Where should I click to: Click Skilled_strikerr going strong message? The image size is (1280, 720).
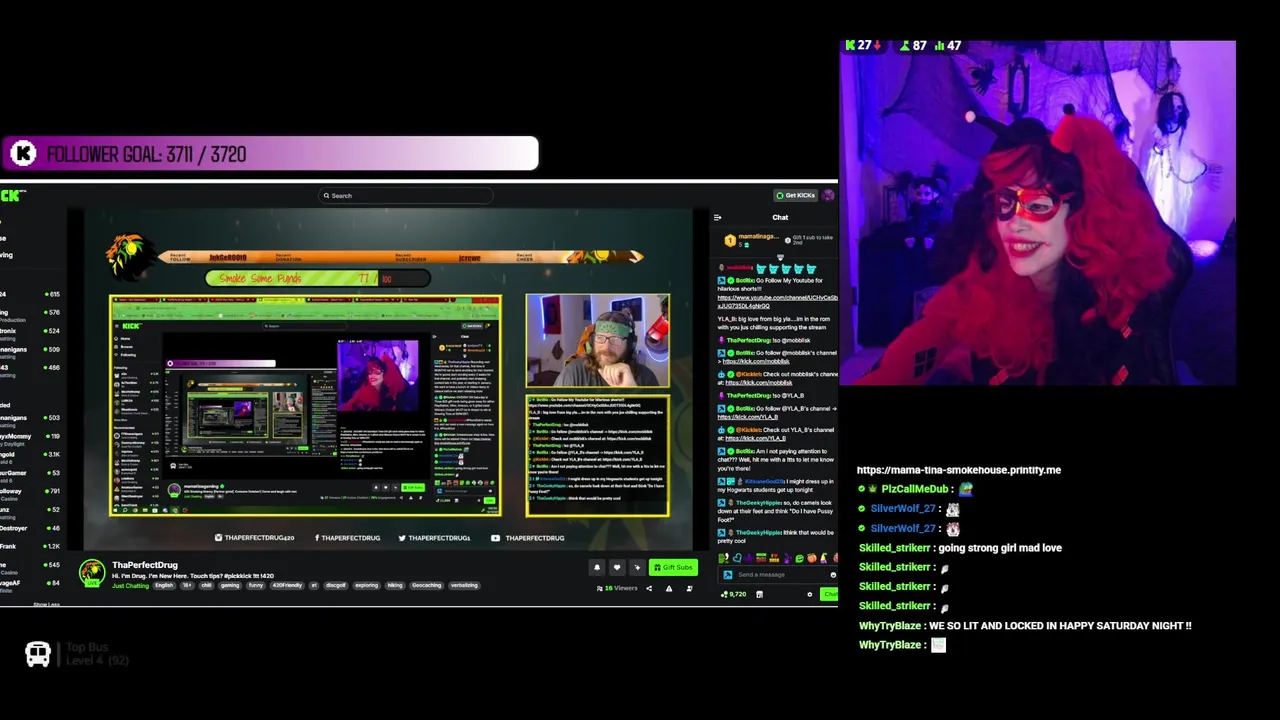coord(960,548)
